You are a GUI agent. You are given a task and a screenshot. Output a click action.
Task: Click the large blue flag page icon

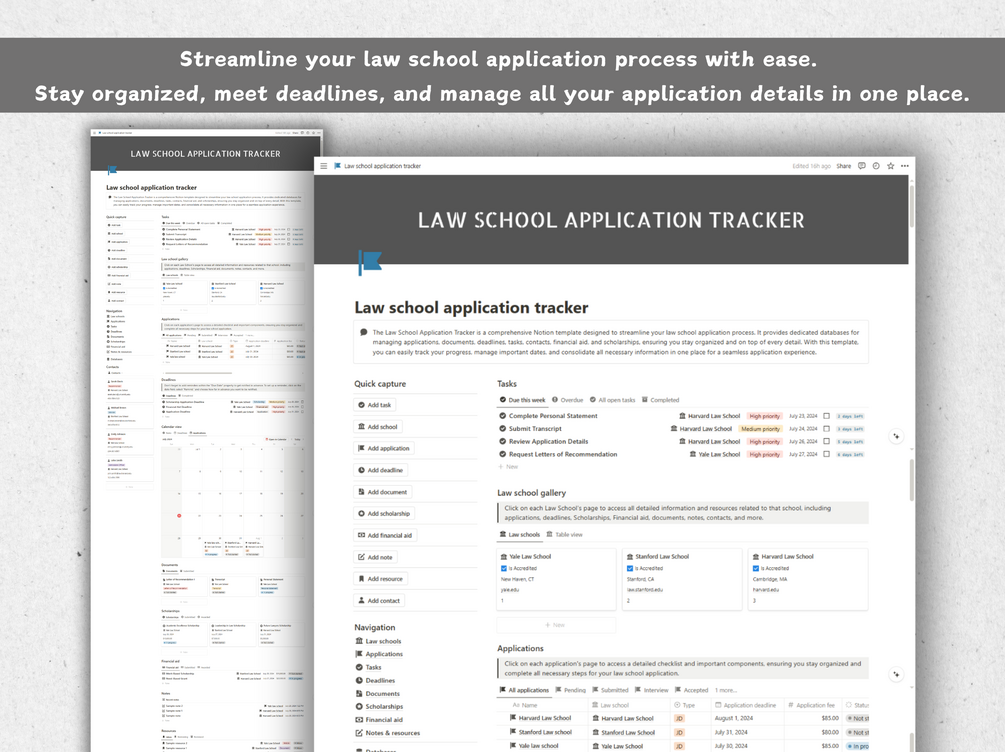point(370,263)
